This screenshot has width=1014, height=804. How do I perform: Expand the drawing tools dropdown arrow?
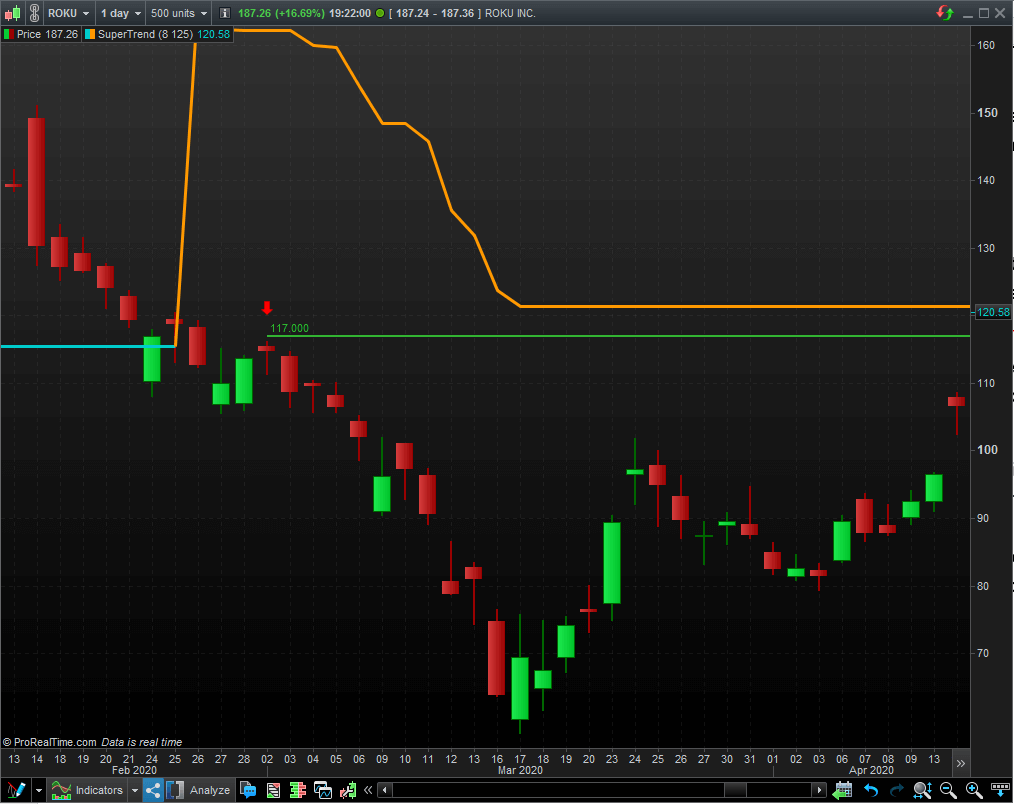click(39, 790)
